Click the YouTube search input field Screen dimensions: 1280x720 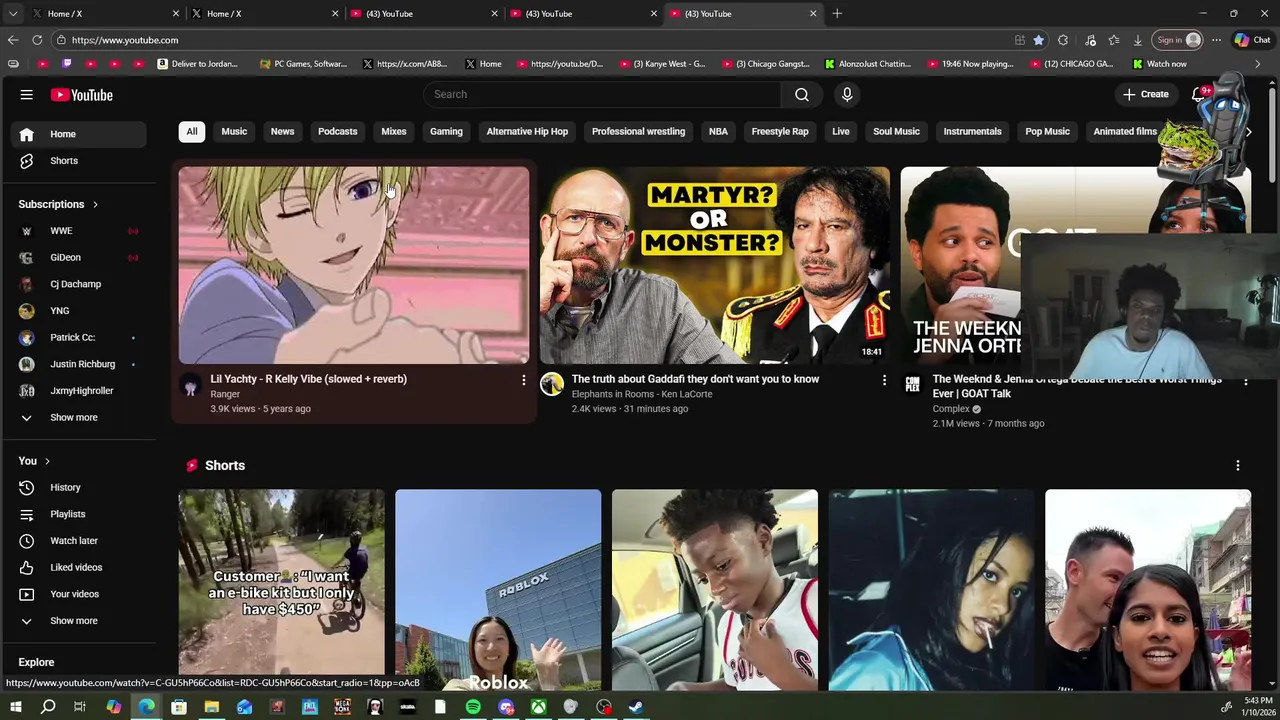pyautogui.click(x=603, y=94)
